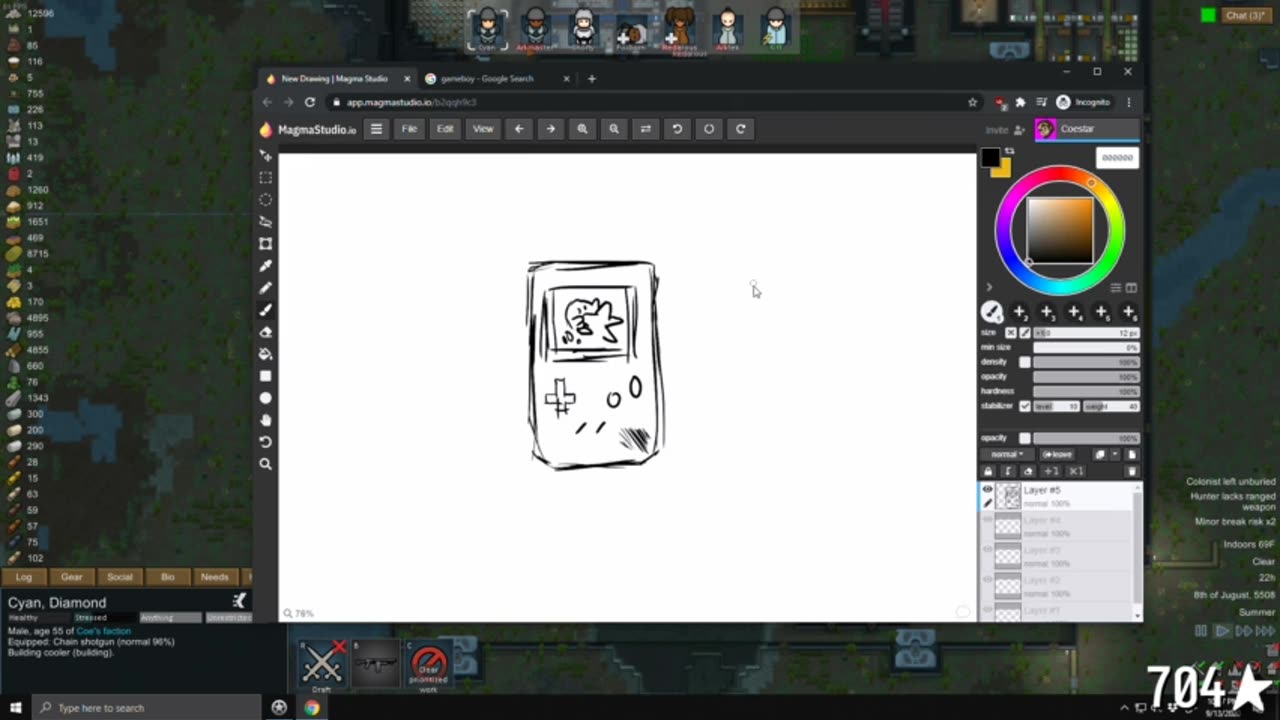
Task: Add a new layer
Action: click(1131, 454)
